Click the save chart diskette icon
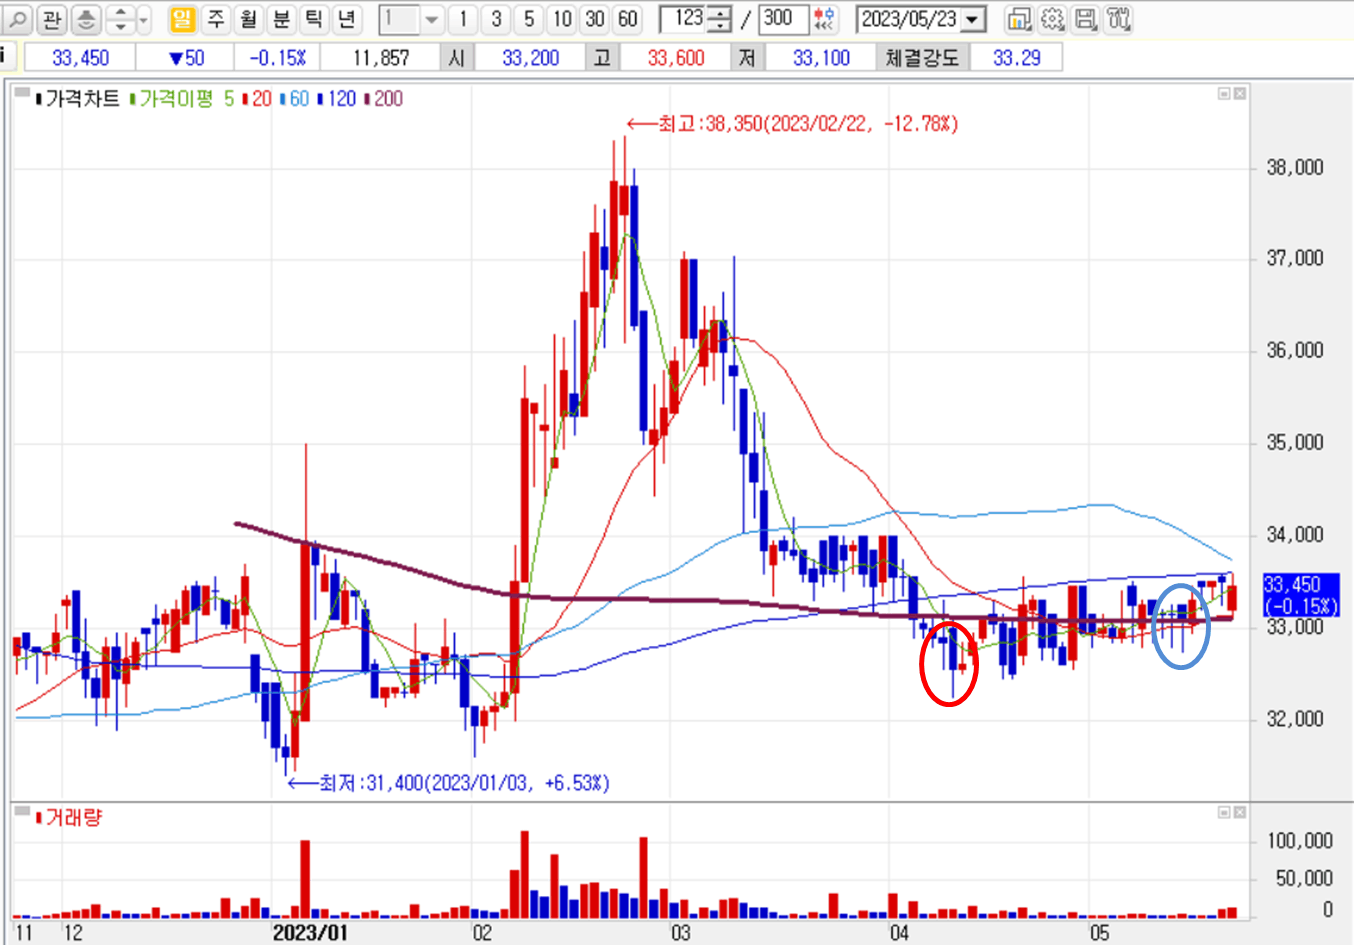This screenshot has height=945, width=1354. point(1085,19)
